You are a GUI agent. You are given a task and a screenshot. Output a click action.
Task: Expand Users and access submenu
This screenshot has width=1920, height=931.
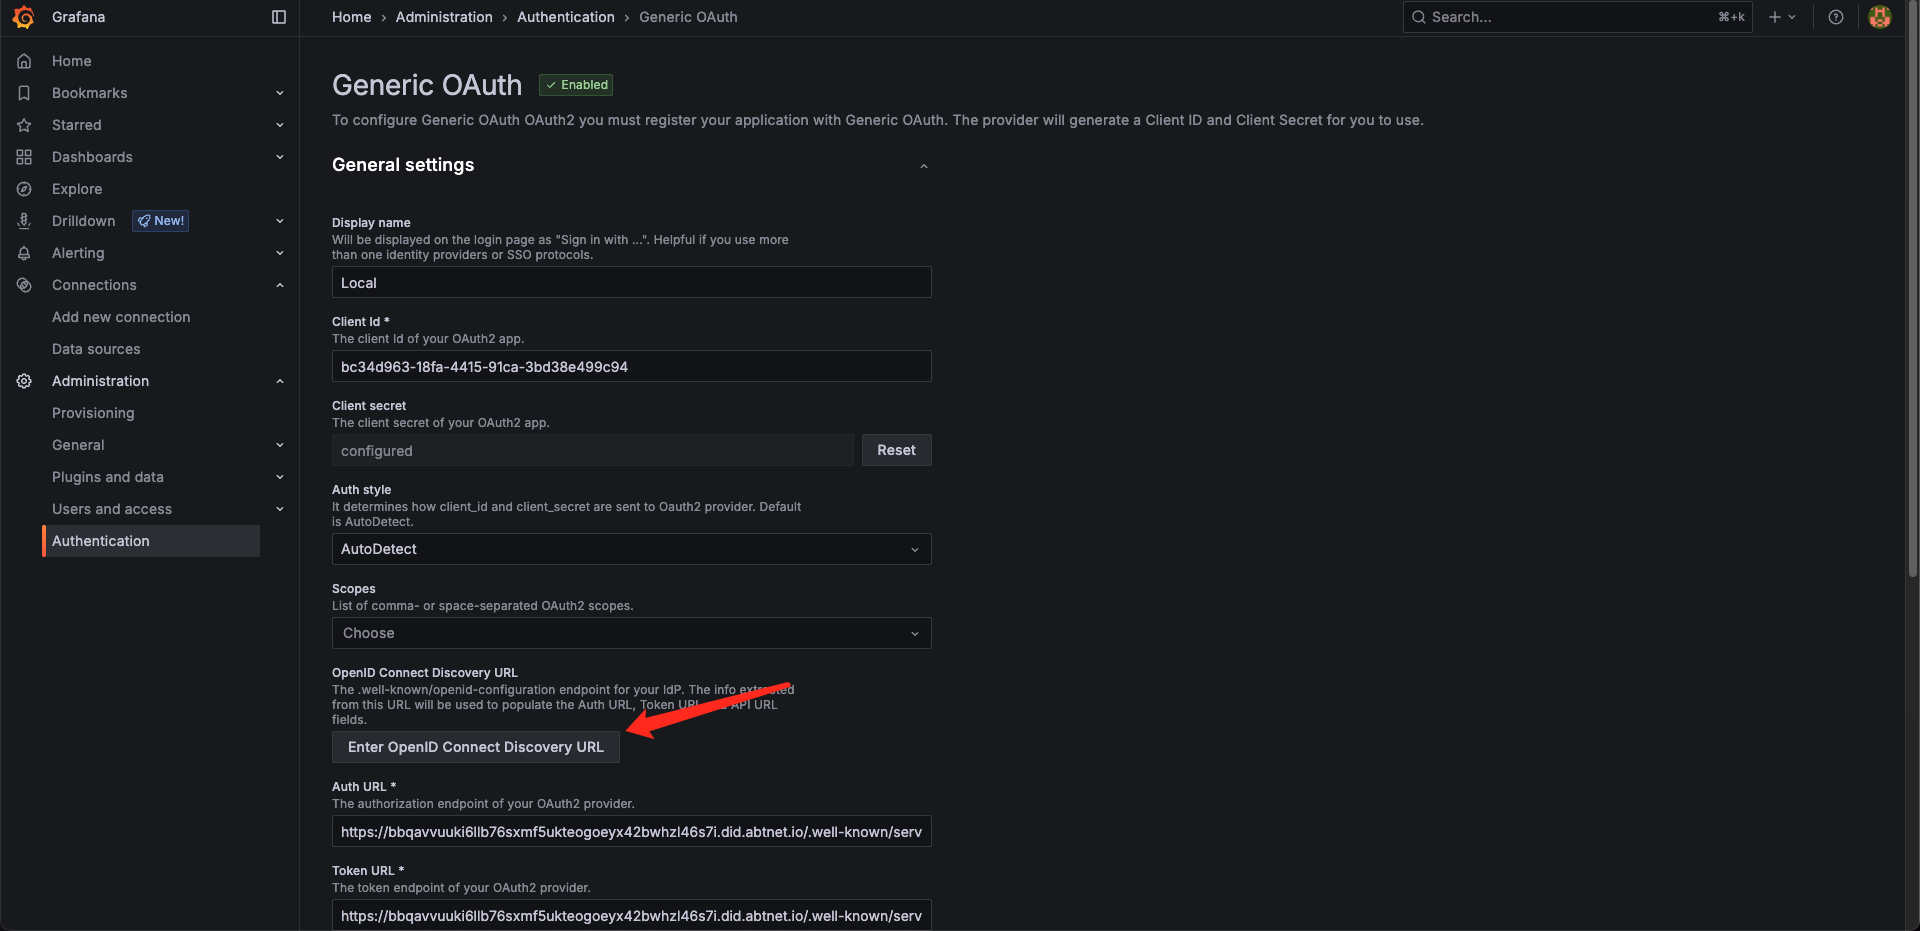pyautogui.click(x=280, y=509)
